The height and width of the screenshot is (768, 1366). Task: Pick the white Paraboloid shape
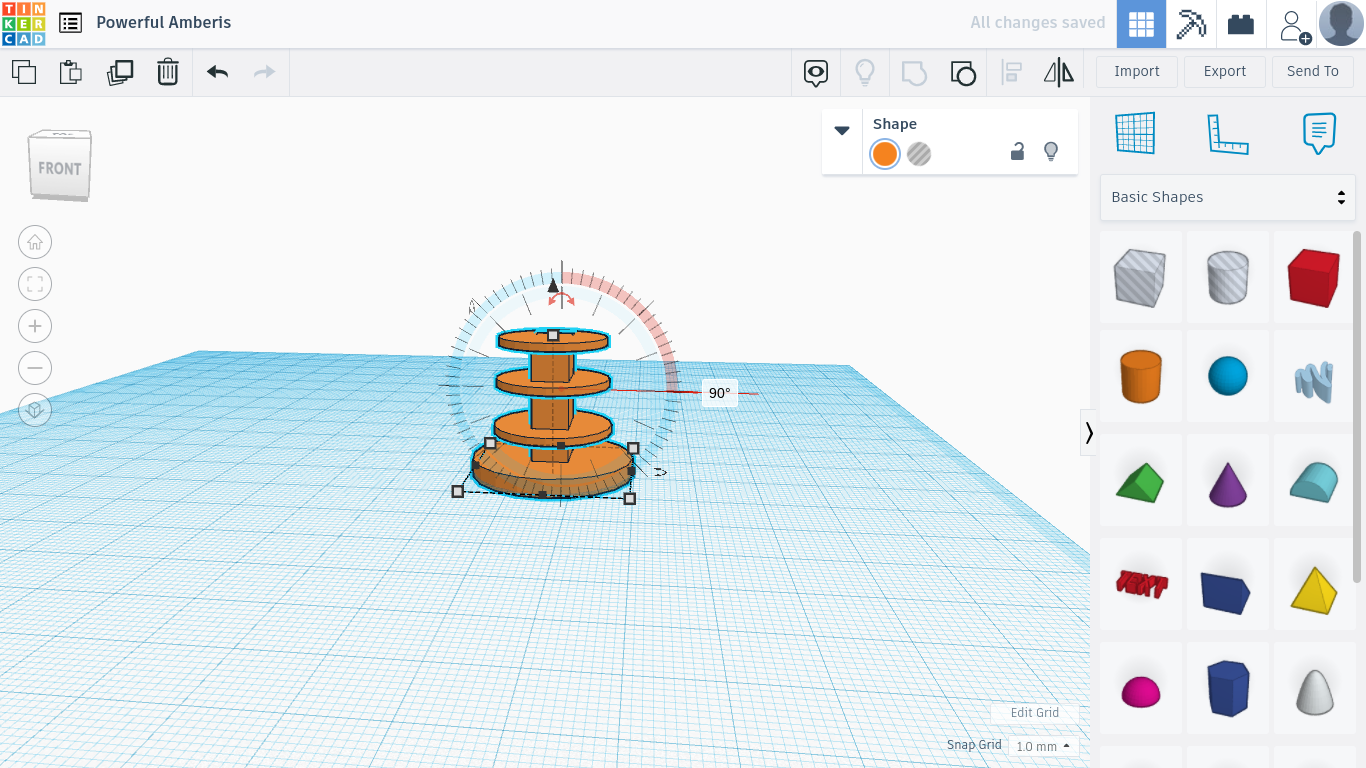pyautogui.click(x=1314, y=690)
